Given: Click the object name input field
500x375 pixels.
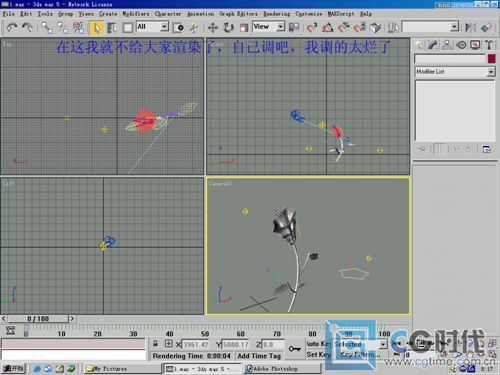Looking at the screenshot, I should click(450, 59).
